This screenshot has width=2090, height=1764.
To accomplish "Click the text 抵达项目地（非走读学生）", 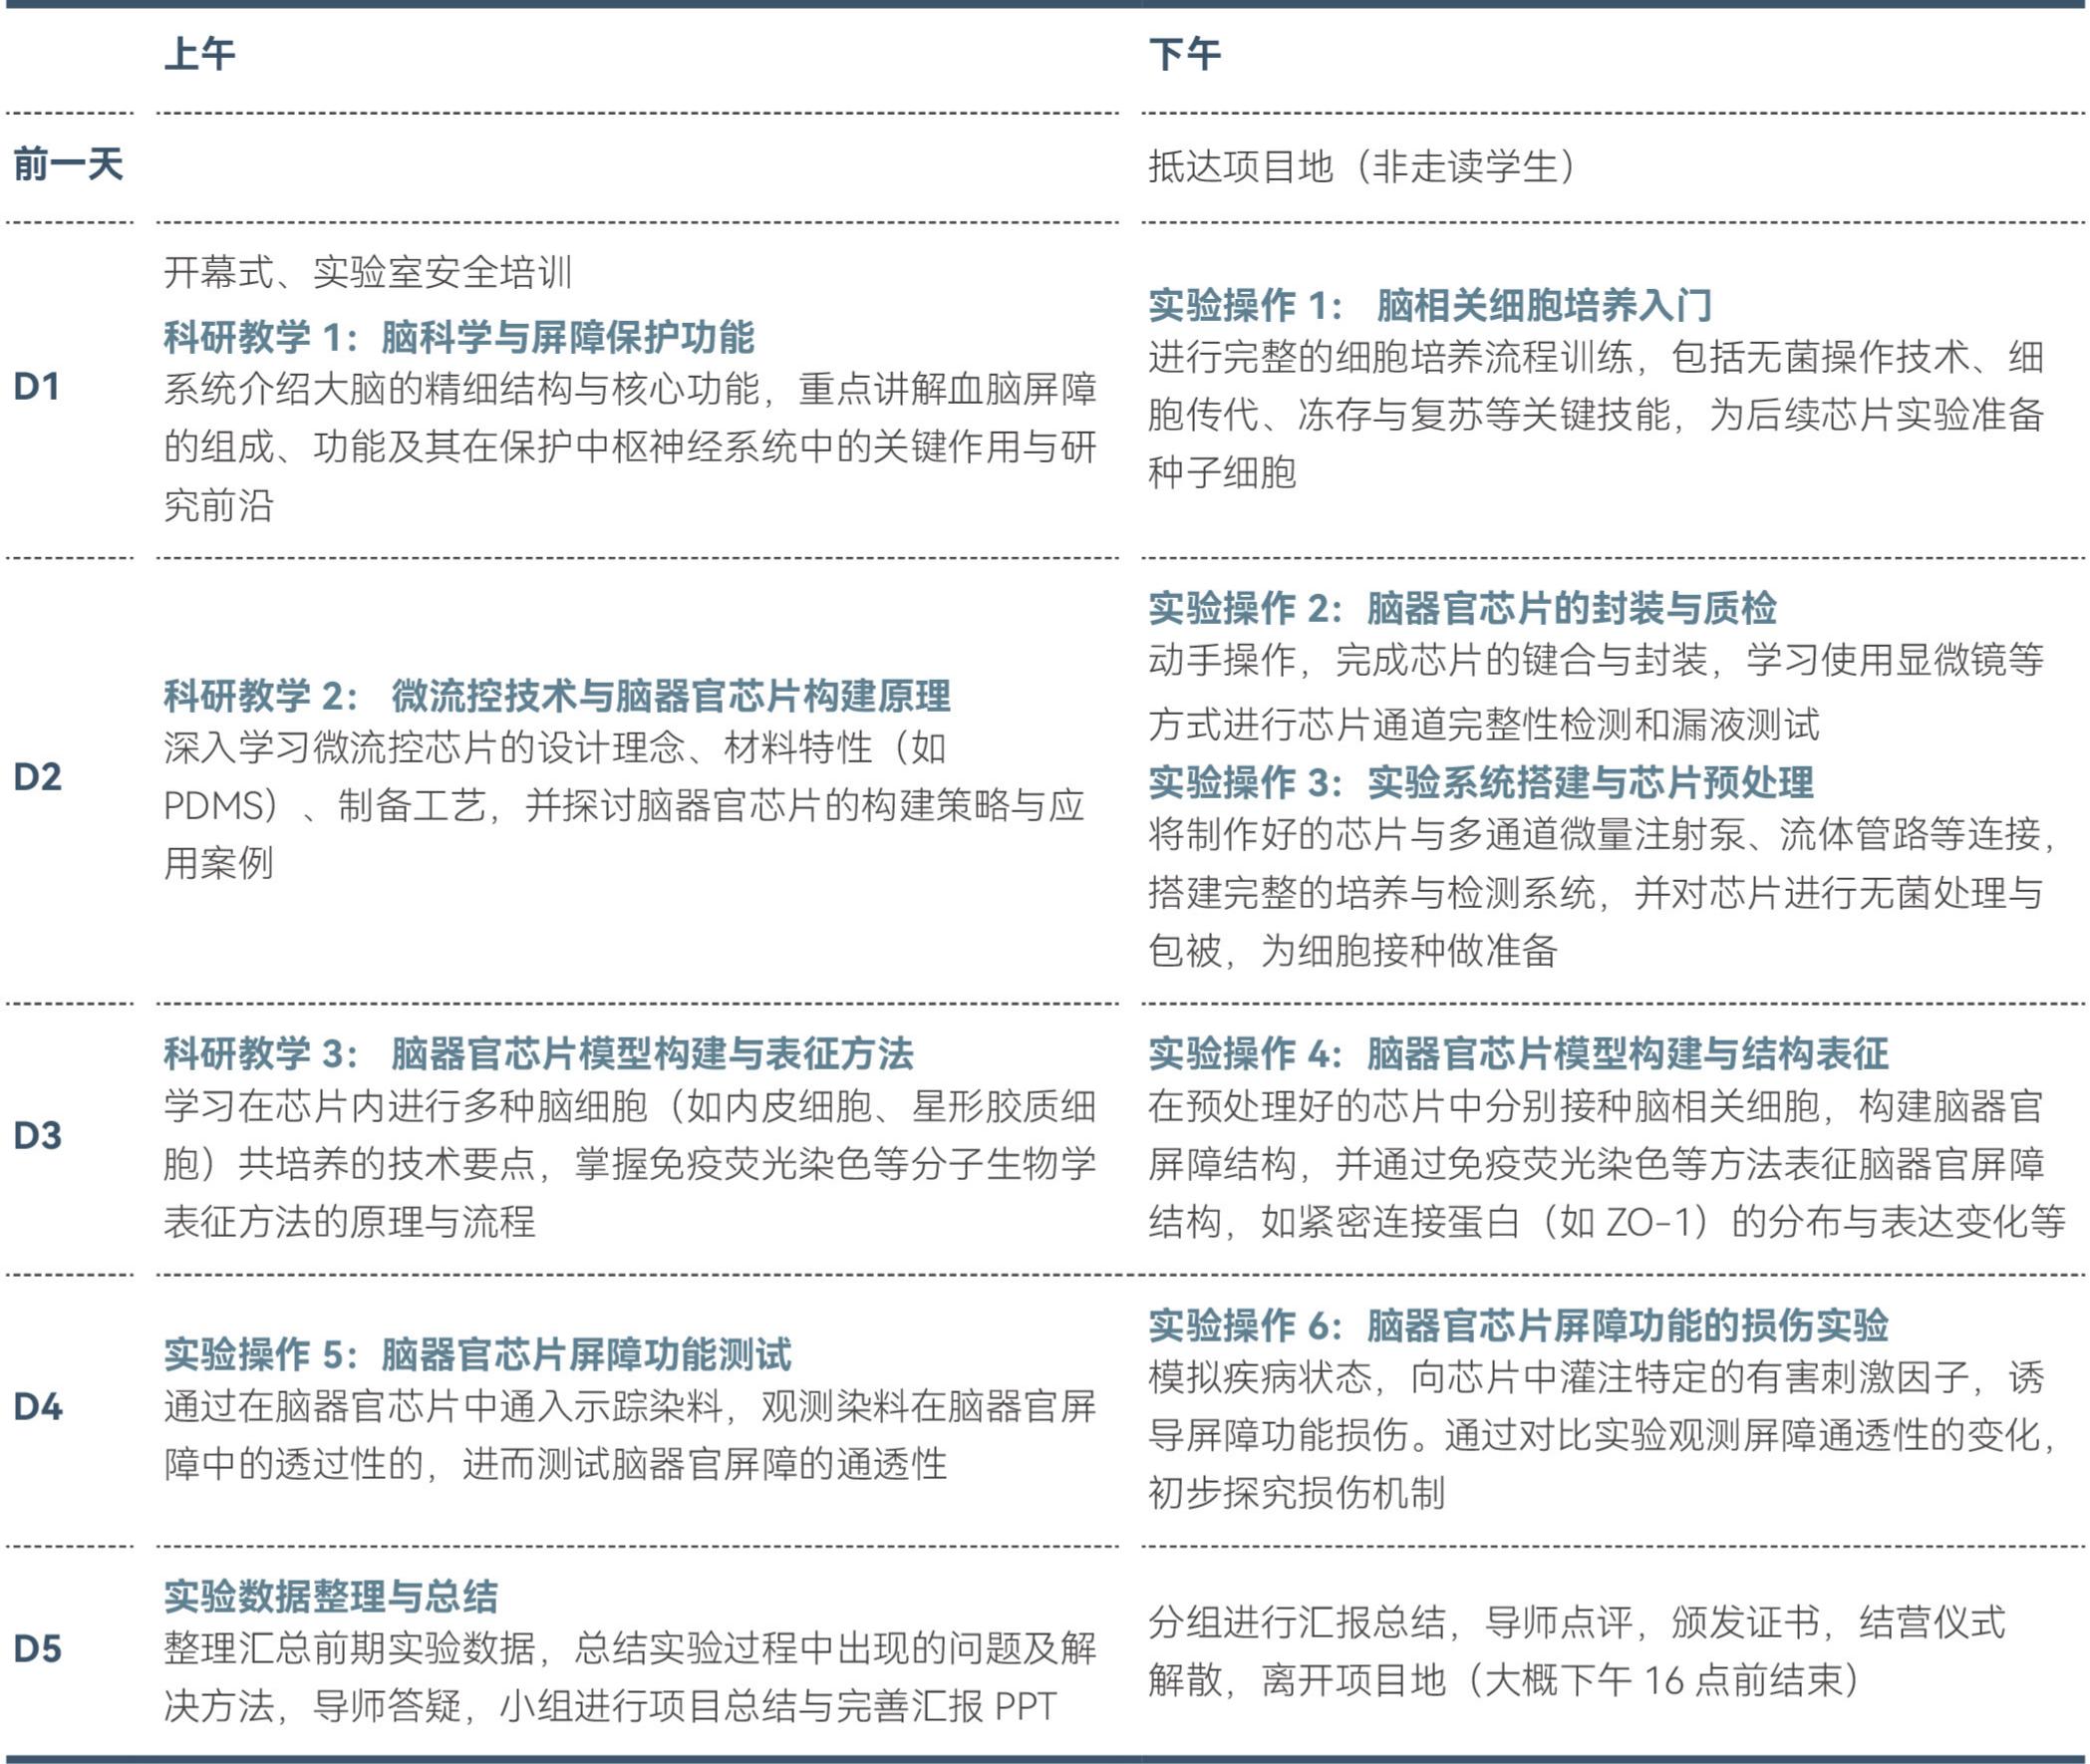I will click(1365, 166).
